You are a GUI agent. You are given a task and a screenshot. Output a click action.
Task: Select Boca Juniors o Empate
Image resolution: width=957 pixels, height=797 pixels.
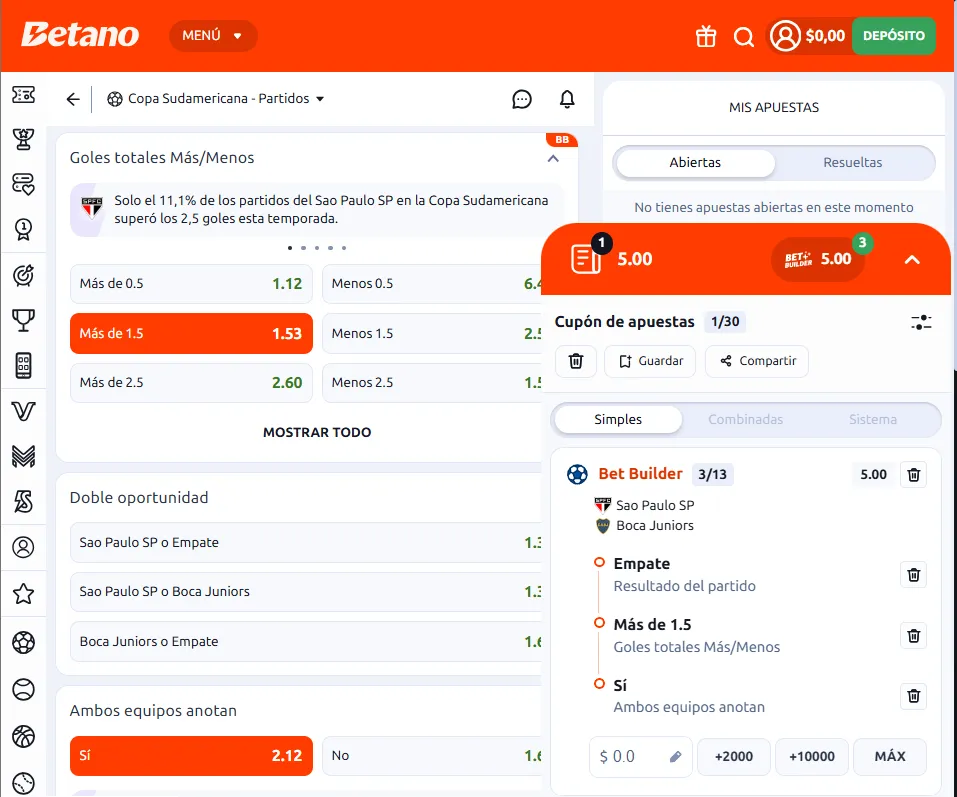point(306,642)
